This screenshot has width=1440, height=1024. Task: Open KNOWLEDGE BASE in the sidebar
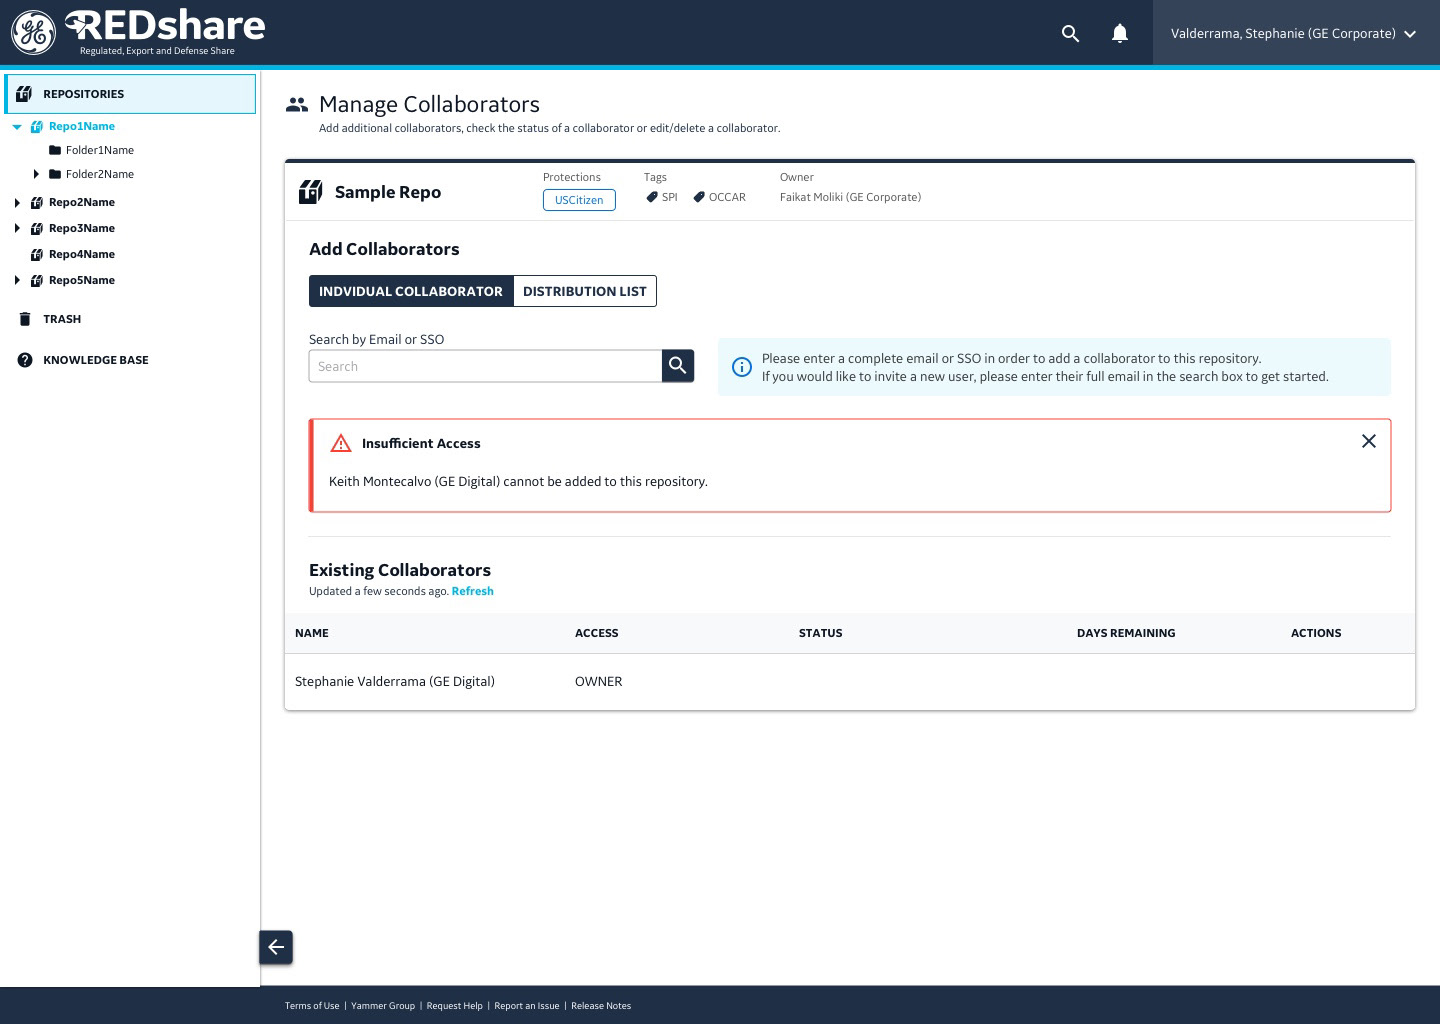pyautogui.click(x=96, y=360)
